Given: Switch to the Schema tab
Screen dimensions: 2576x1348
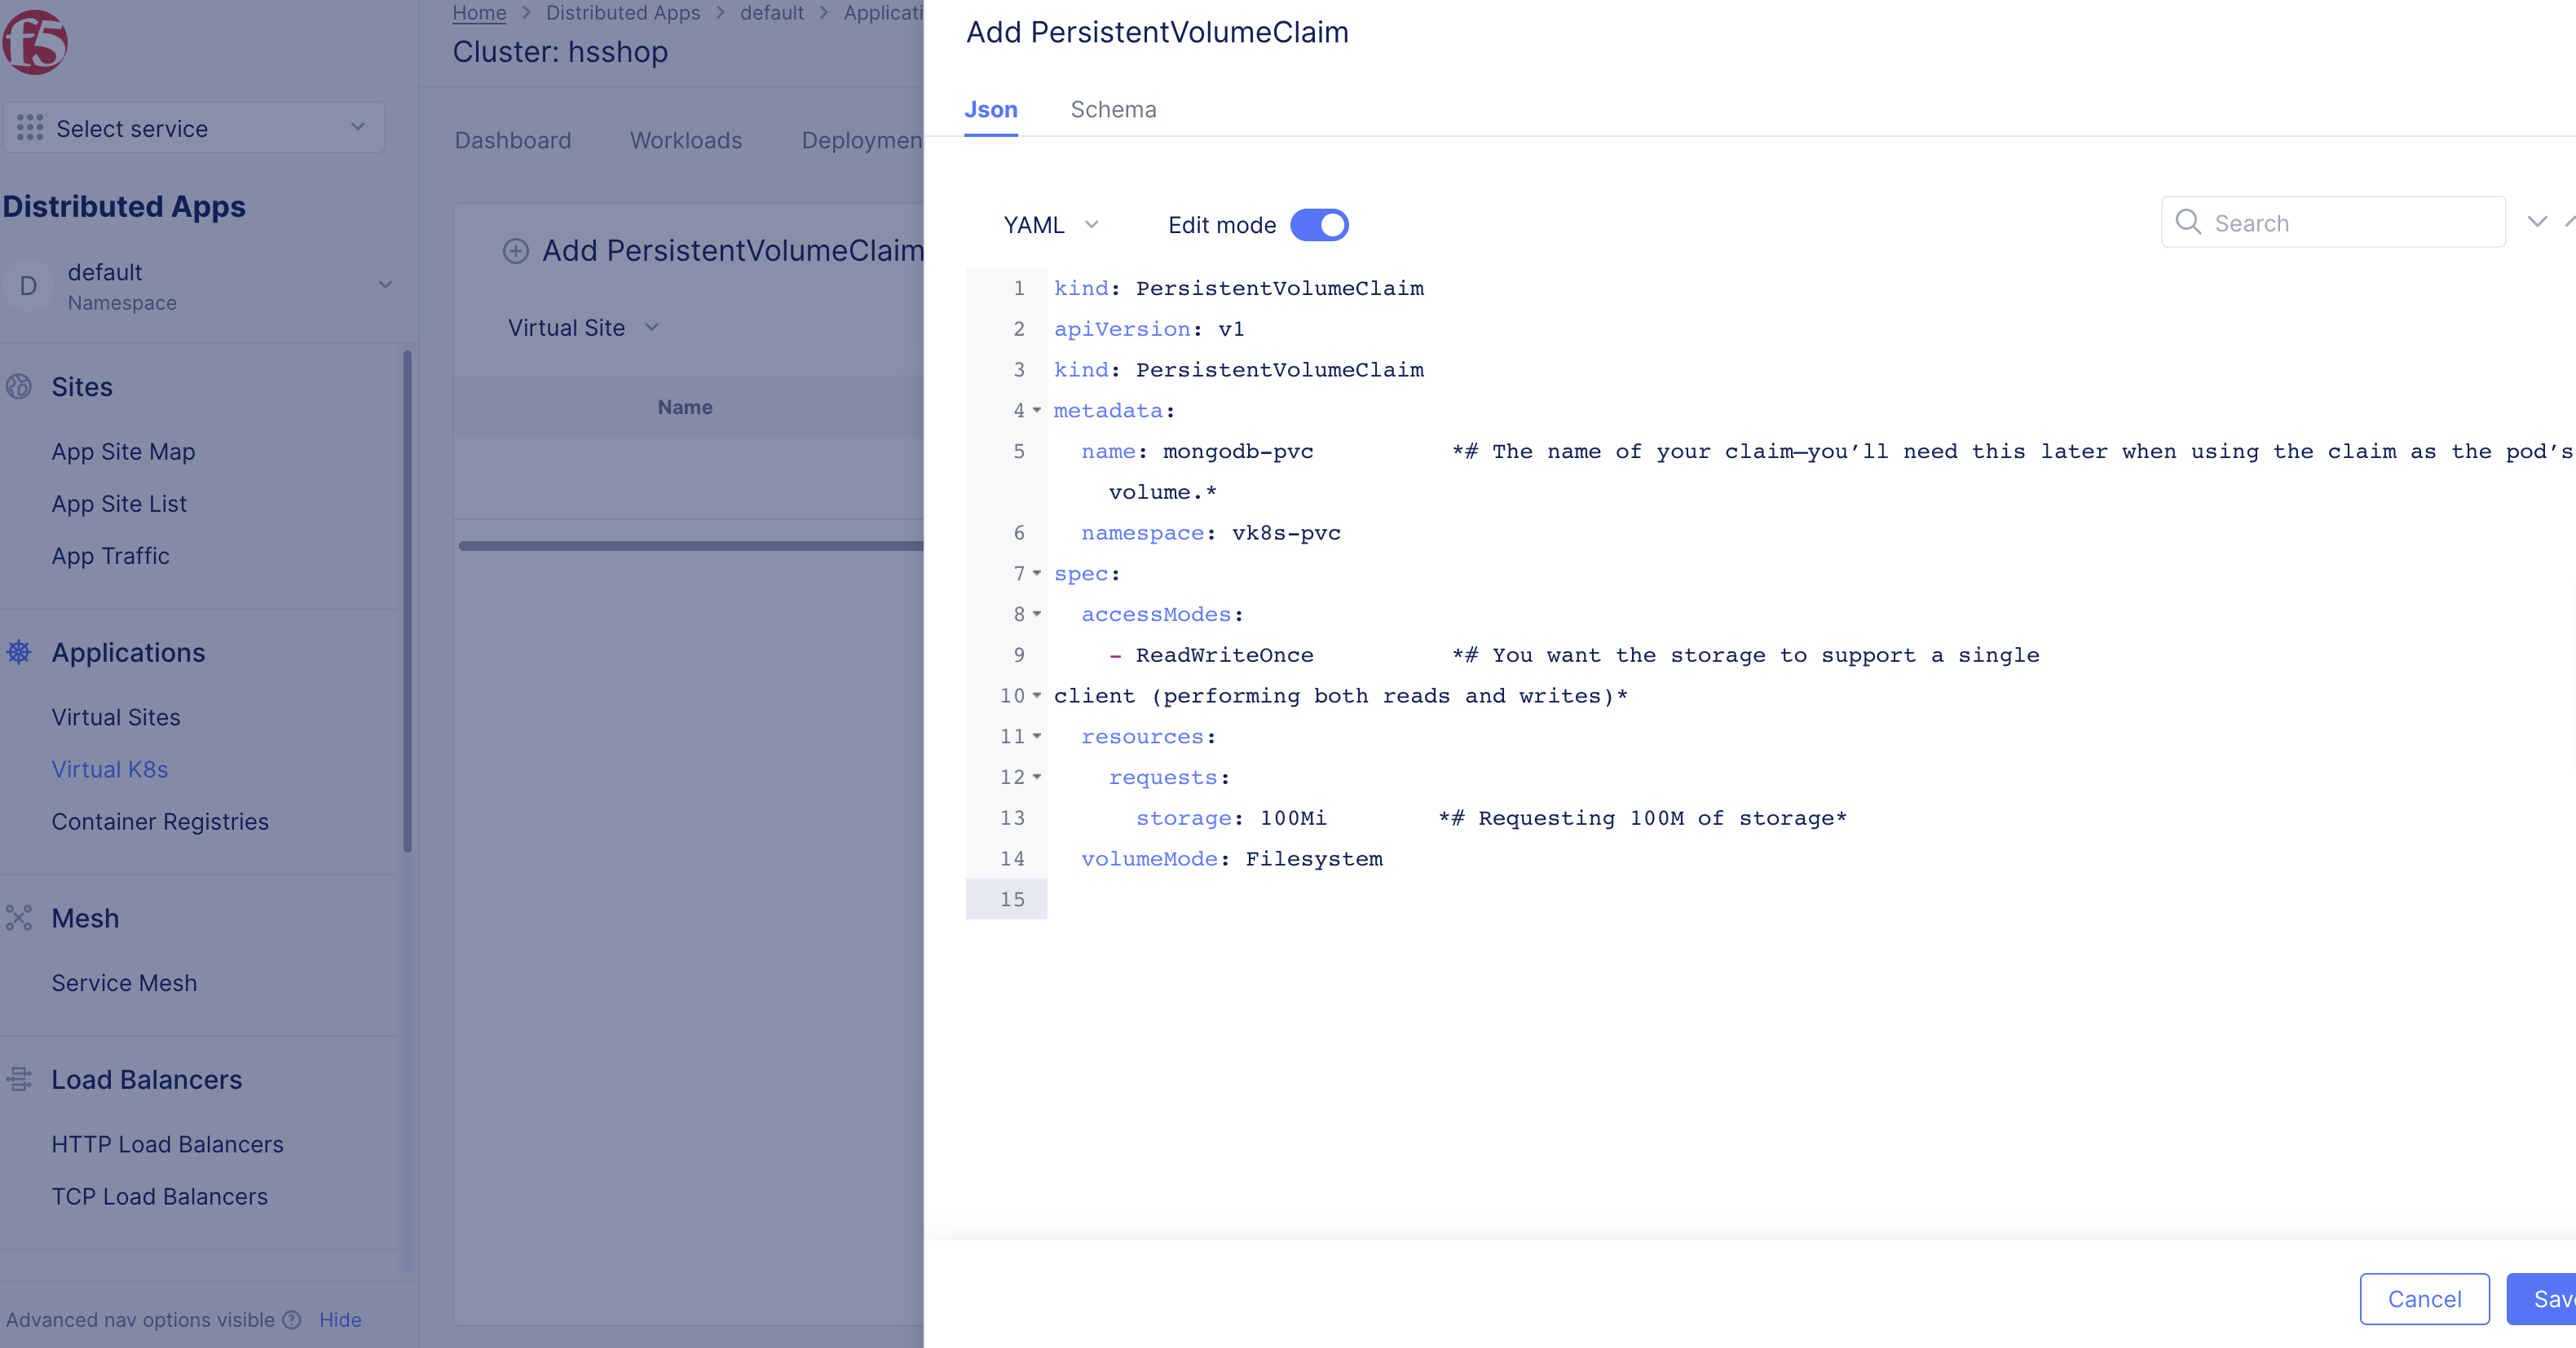Looking at the screenshot, I should point(1113,110).
